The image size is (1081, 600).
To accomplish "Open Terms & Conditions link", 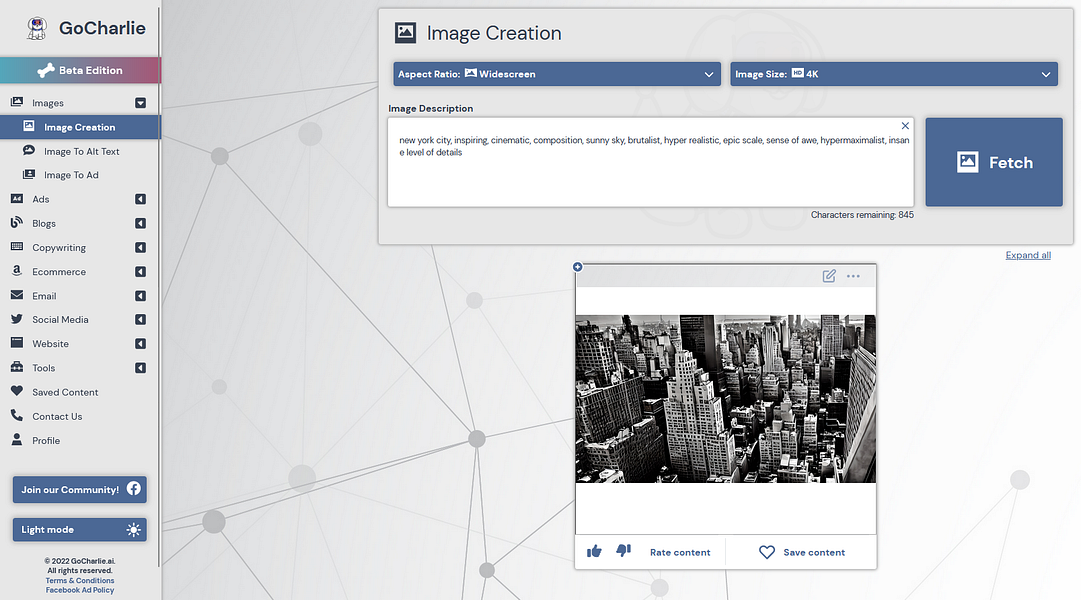I will (80, 581).
